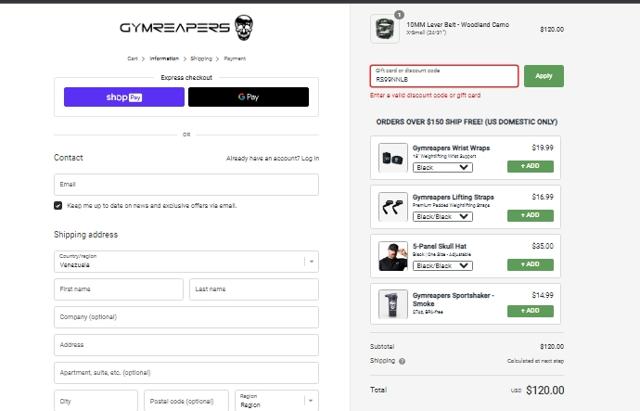Focus the Apartment, suite, etc. field

pyautogui.click(x=186, y=373)
